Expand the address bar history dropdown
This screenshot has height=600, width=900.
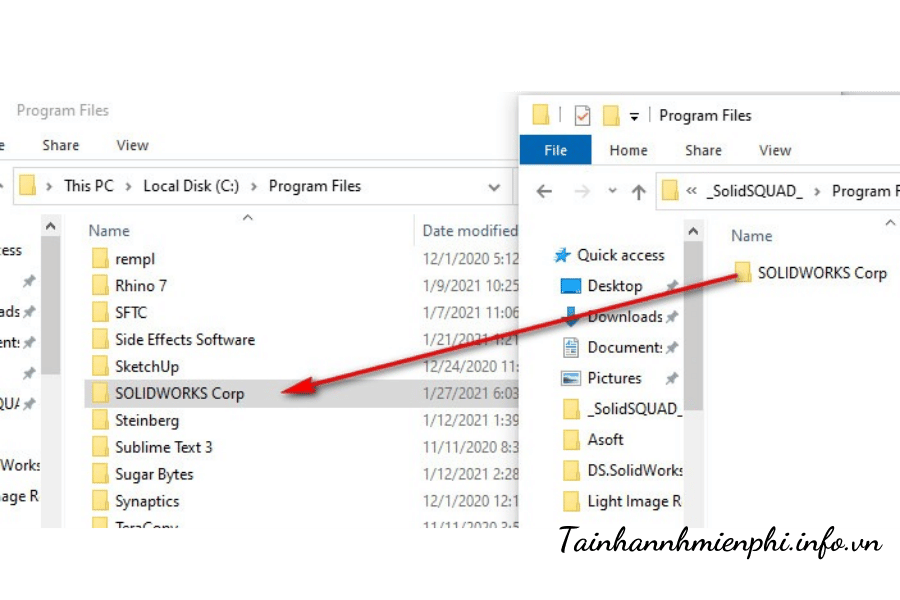pos(494,187)
